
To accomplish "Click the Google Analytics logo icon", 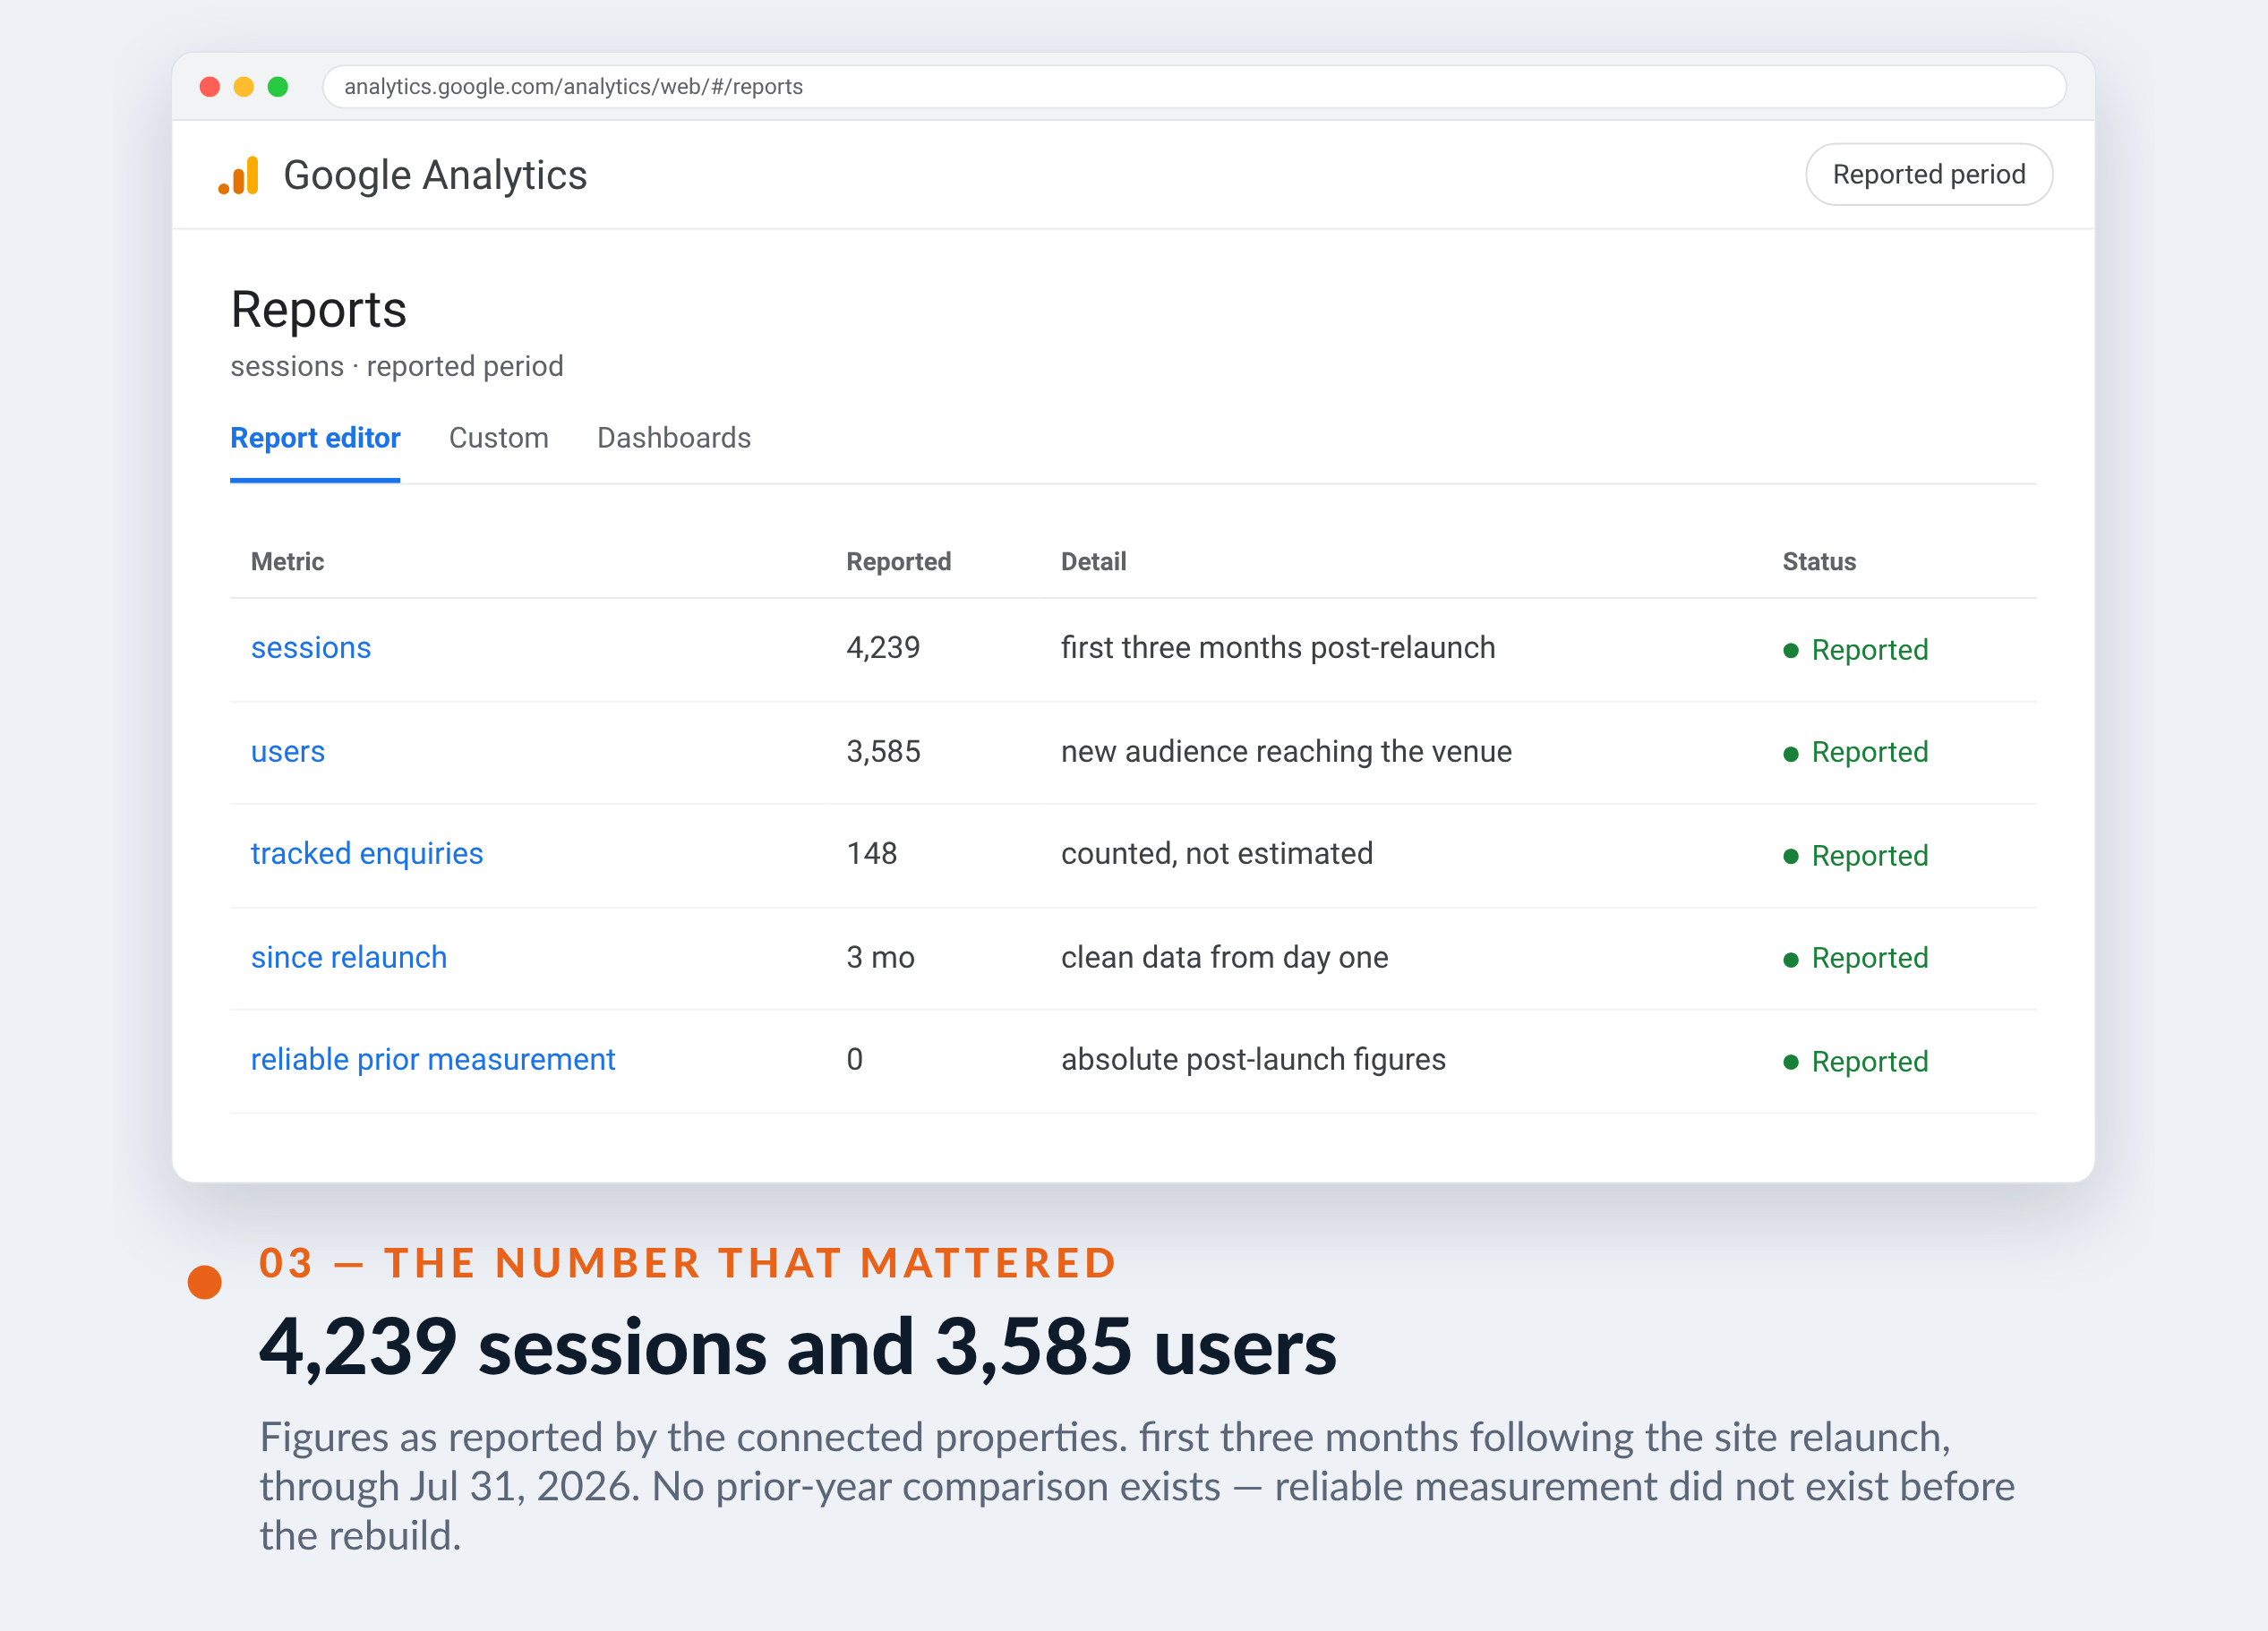I will click(239, 175).
